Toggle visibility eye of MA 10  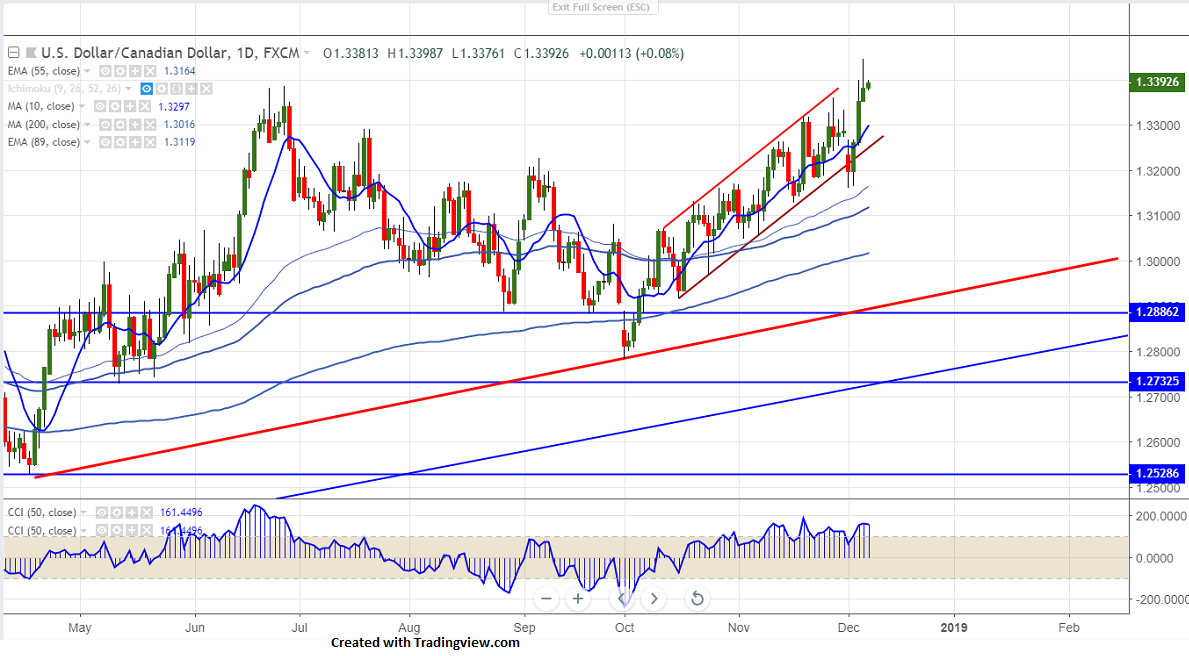[100, 106]
